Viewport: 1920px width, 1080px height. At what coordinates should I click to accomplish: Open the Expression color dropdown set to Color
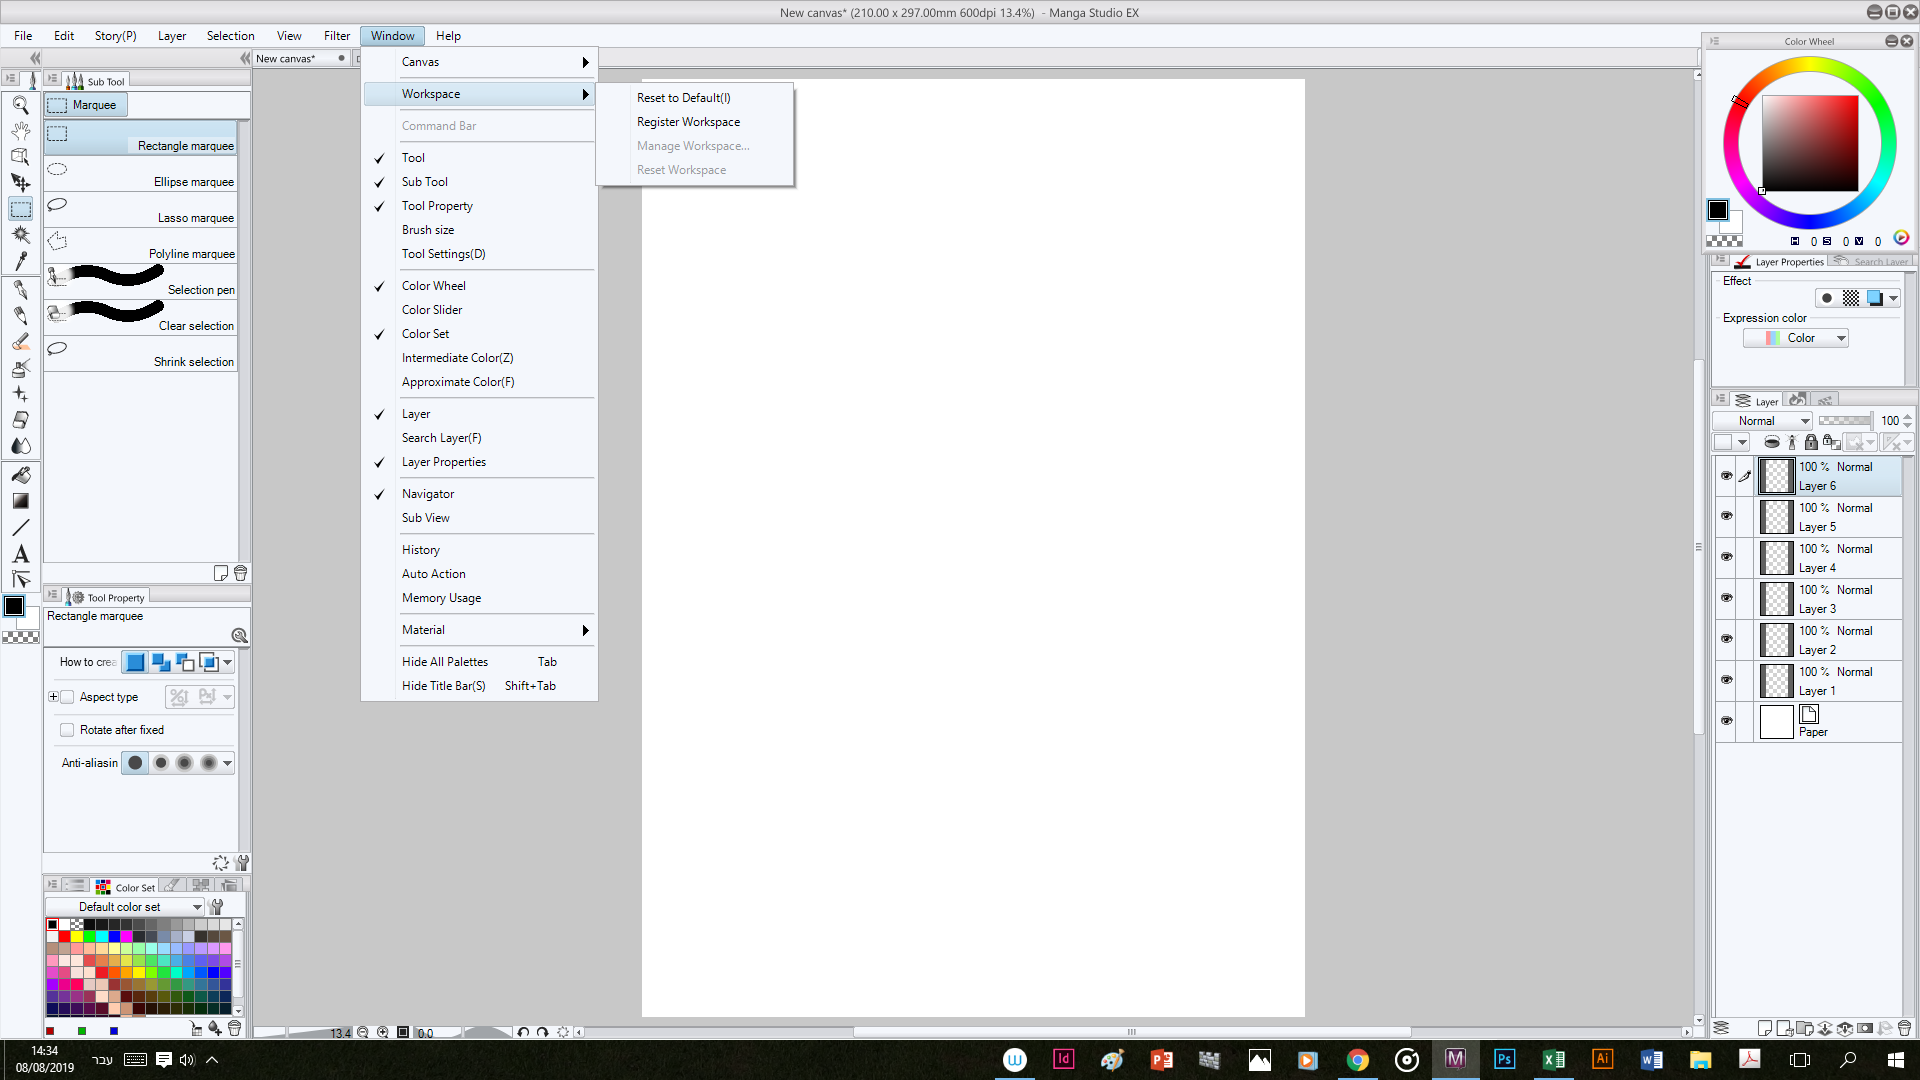[1796, 337]
